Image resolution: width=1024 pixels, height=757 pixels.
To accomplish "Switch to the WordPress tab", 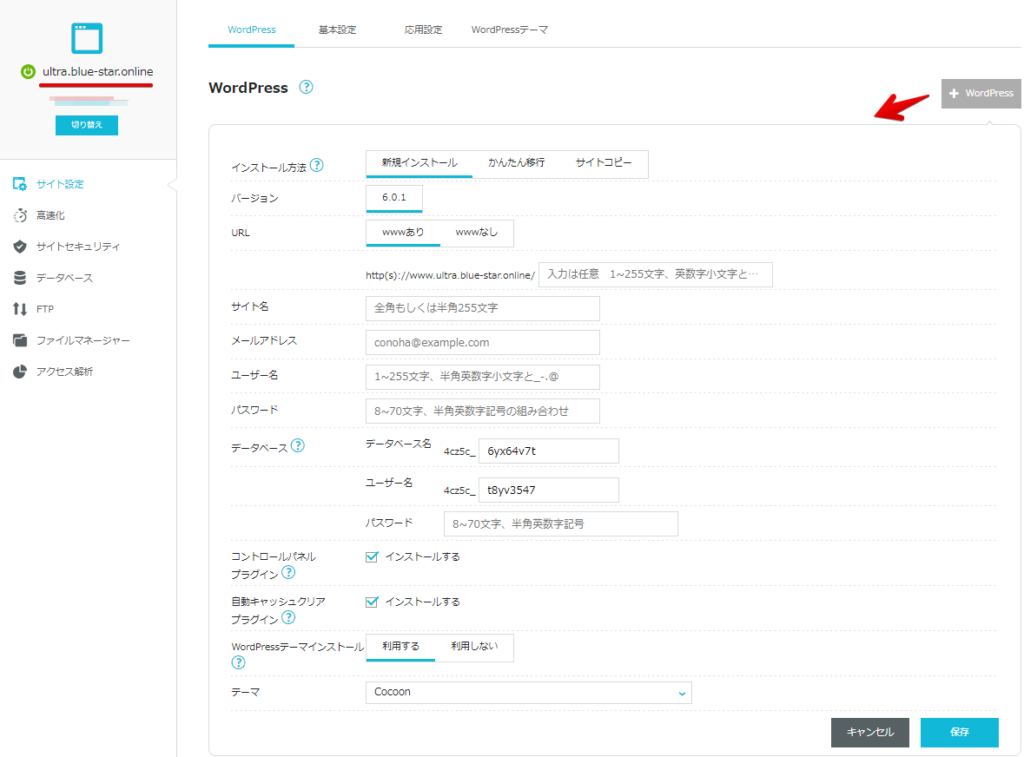I will coord(251,30).
